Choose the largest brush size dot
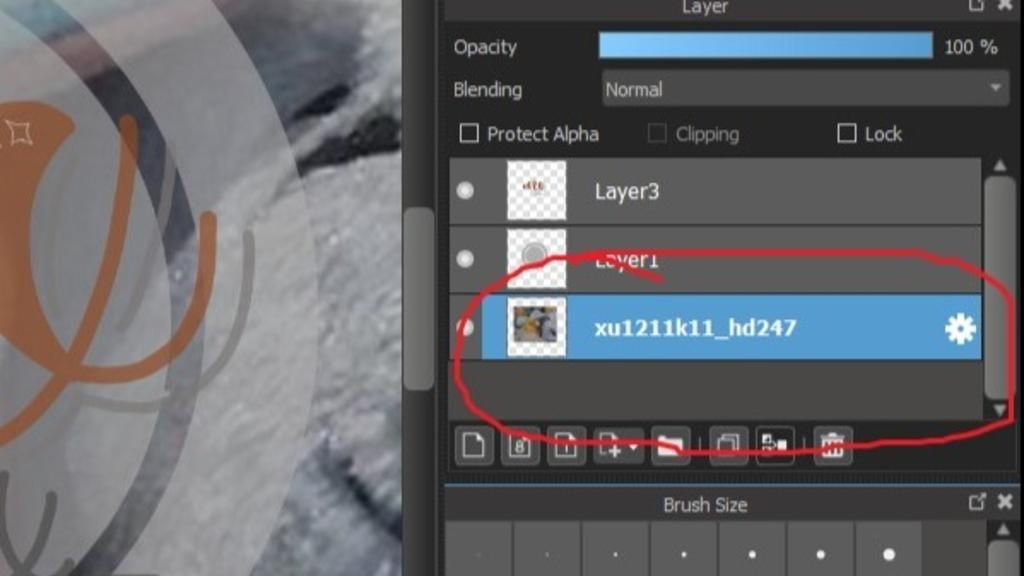The height and width of the screenshot is (576, 1024). pyautogui.click(x=889, y=554)
